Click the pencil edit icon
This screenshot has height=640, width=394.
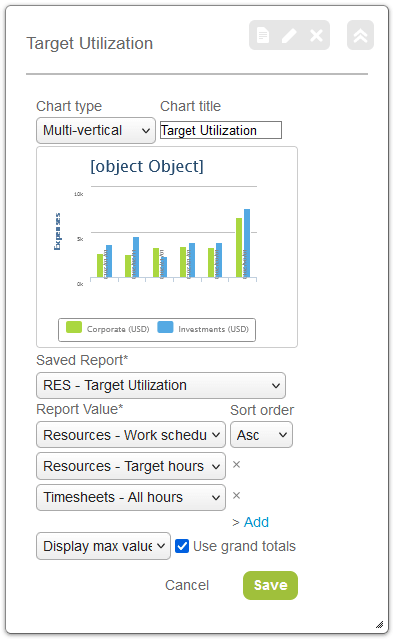click(289, 36)
